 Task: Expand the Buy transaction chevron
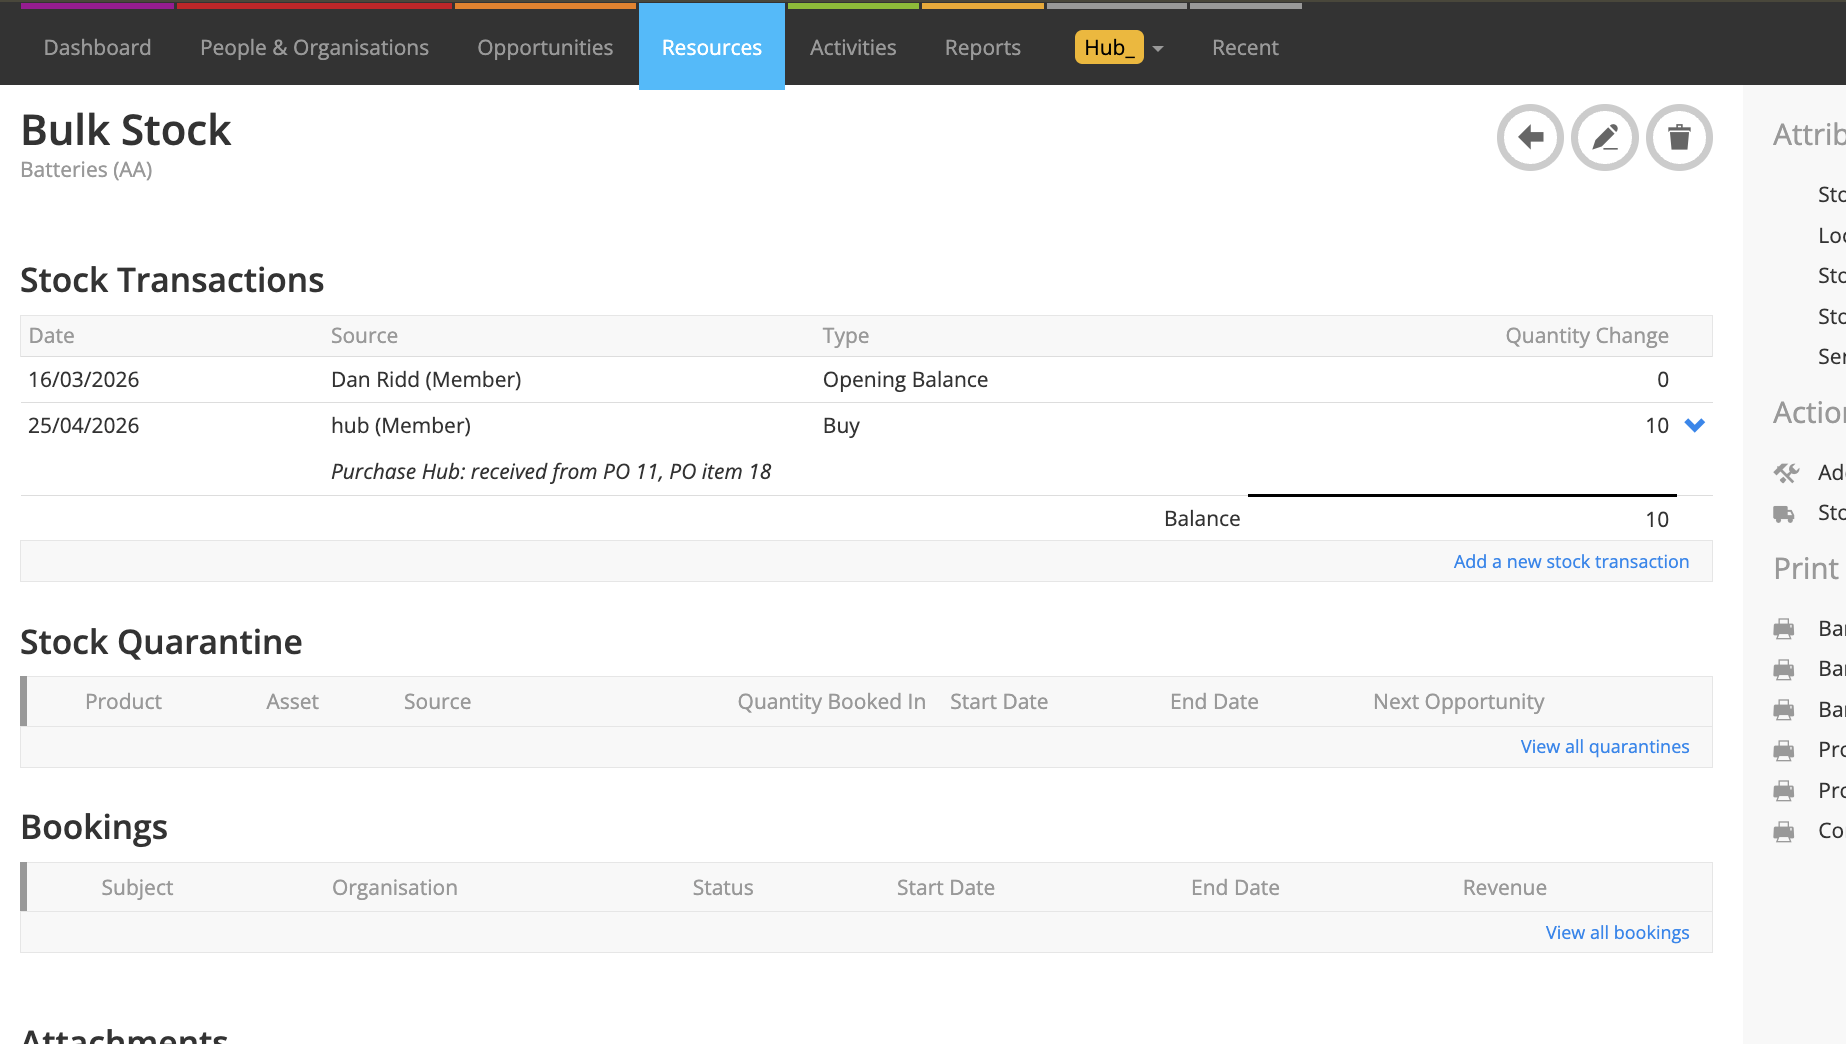click(x=1695, y=425)
